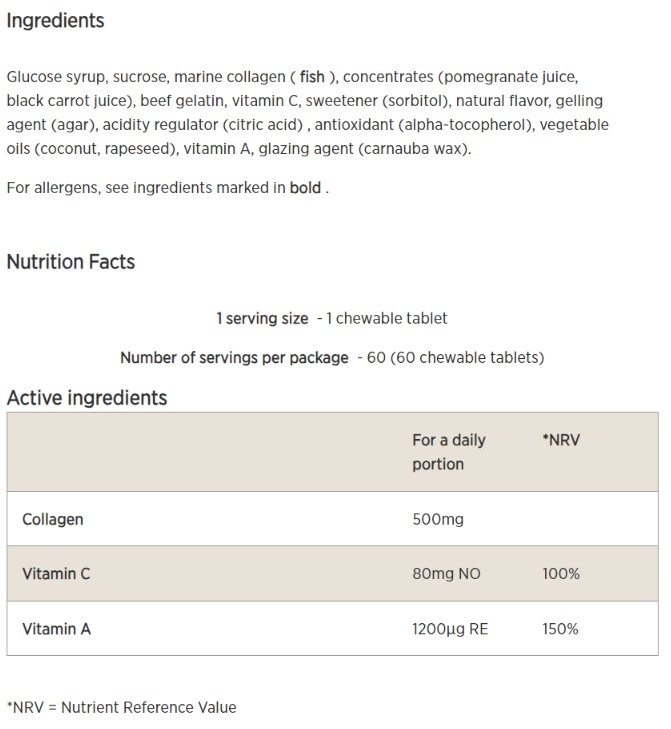Viewport: 671px width, 729px height.
Task: Click the bold word fish in ingredients
Action: click(x=311, y=76)
